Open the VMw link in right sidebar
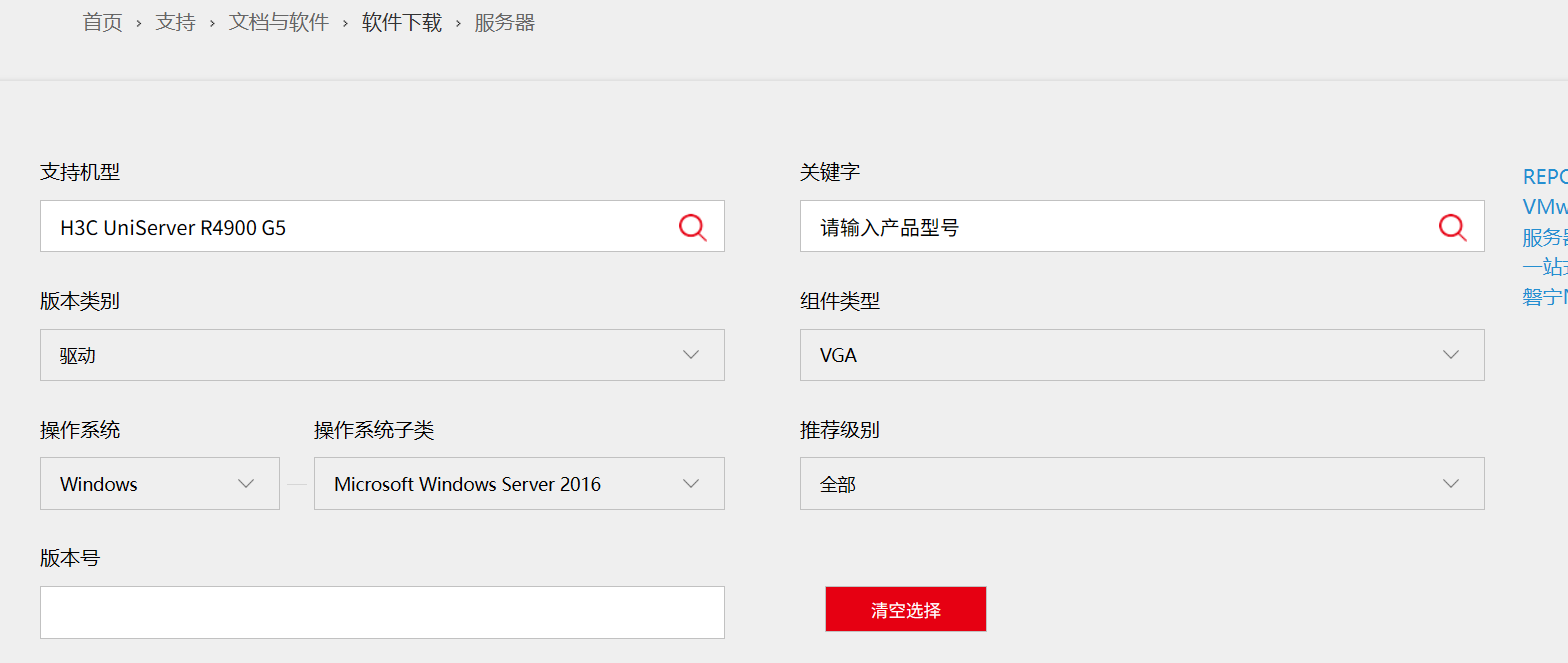The width and height of the screenshot is (1568, 663). coord(1544,207)
